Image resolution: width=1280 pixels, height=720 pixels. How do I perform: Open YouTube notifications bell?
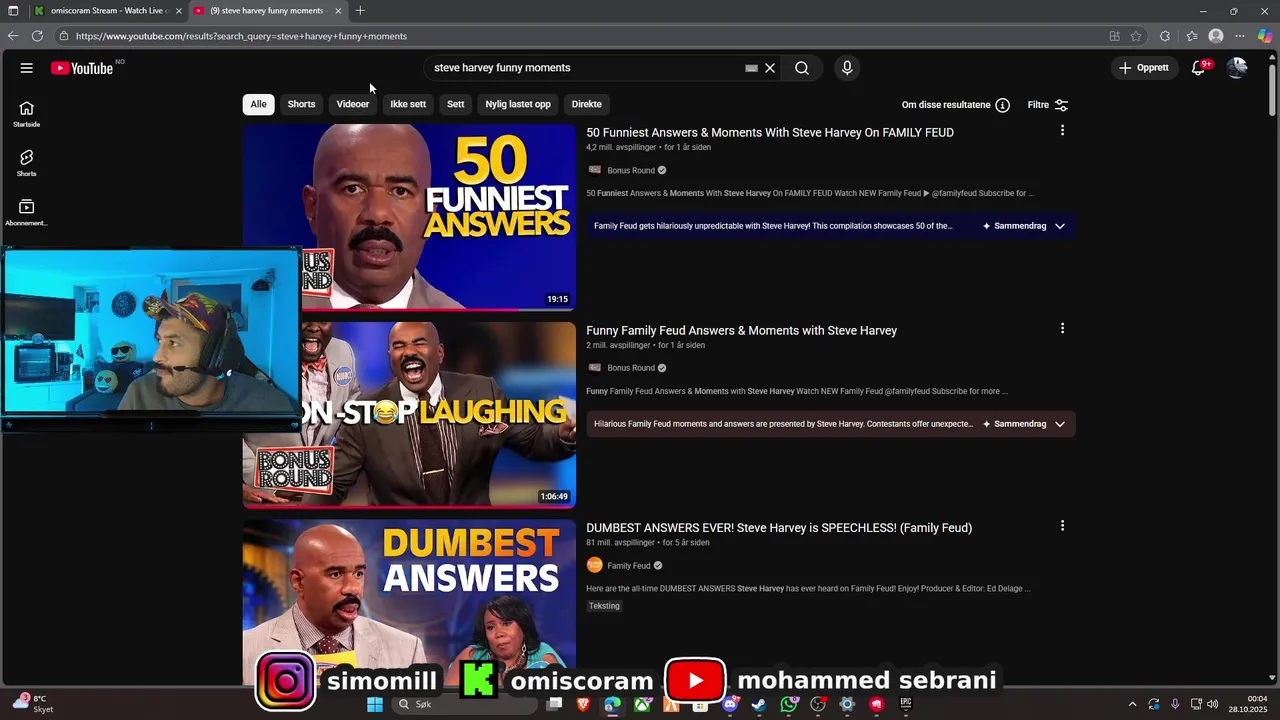click(x=1198, y=68)
